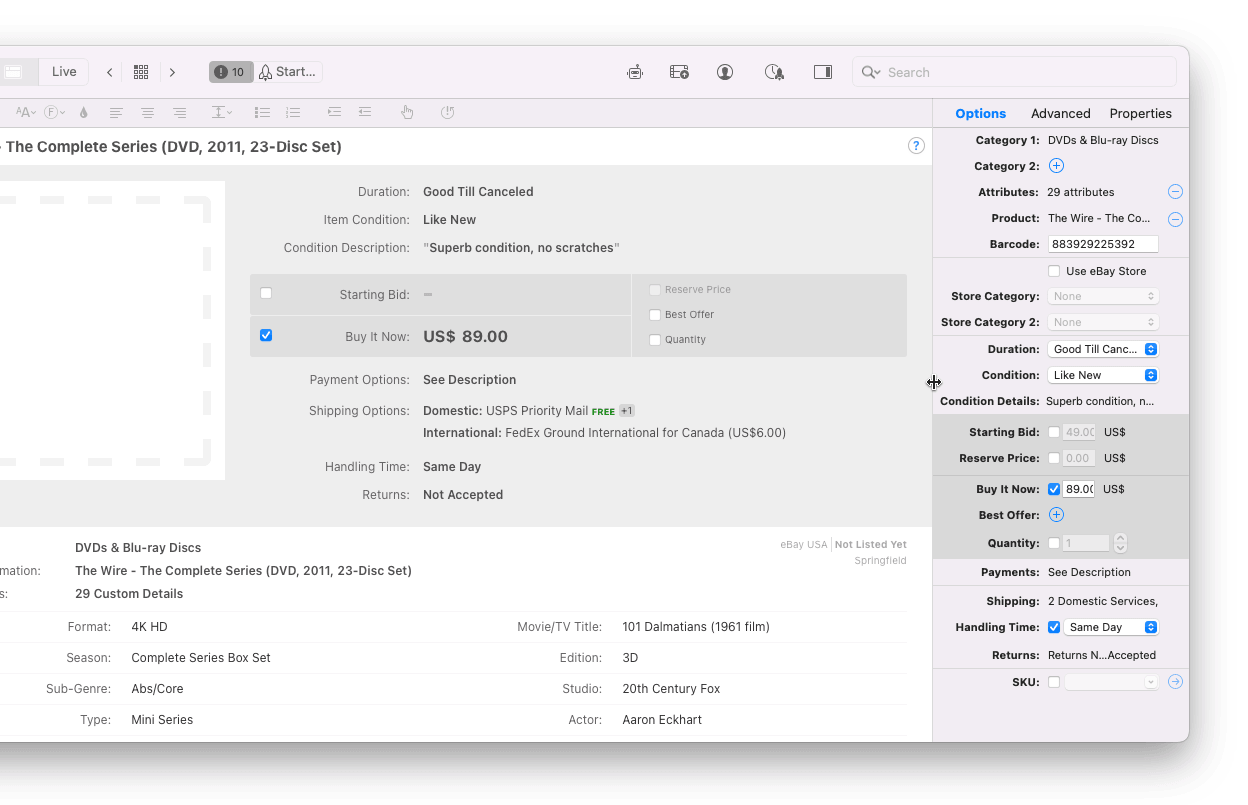Enable Best Offer checkbox in preview

655,315
